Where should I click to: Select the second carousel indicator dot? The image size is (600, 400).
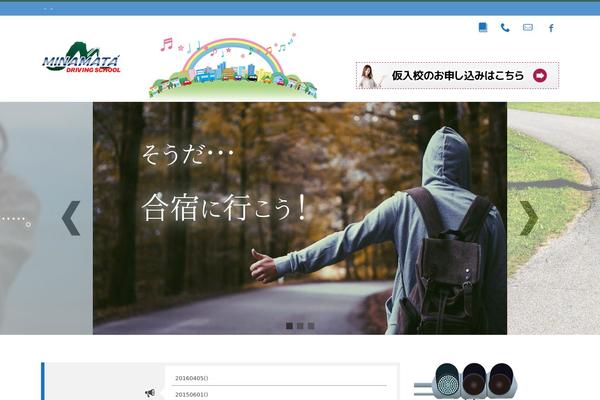[x=300, y=326]
